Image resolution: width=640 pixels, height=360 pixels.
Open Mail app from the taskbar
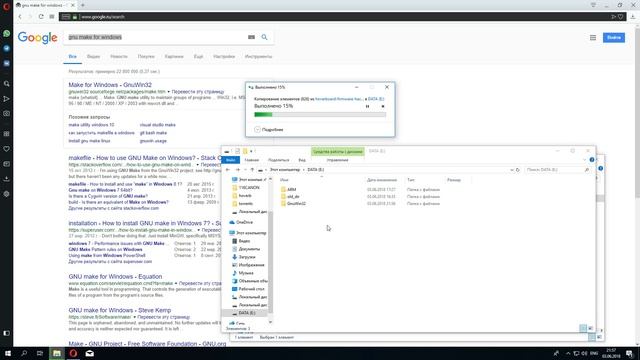pyautogui.click(x=90, y=353)
